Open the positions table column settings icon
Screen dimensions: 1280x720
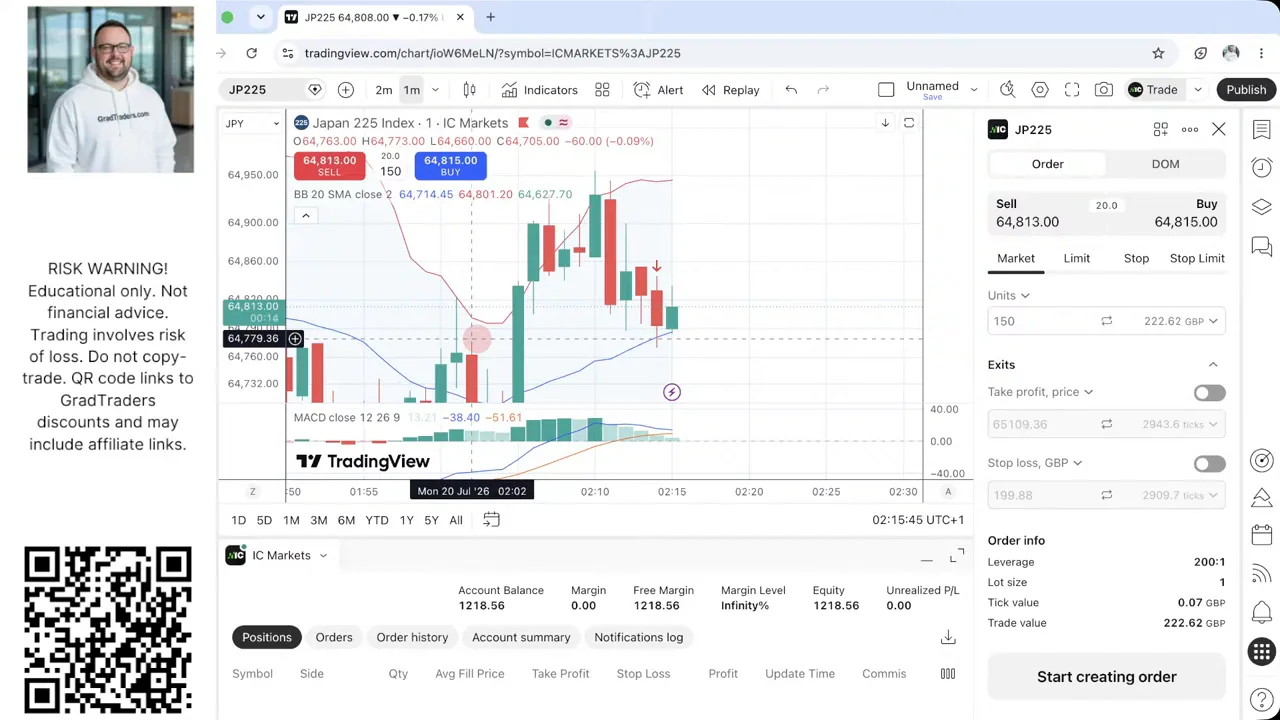click(x=948, y=674)
